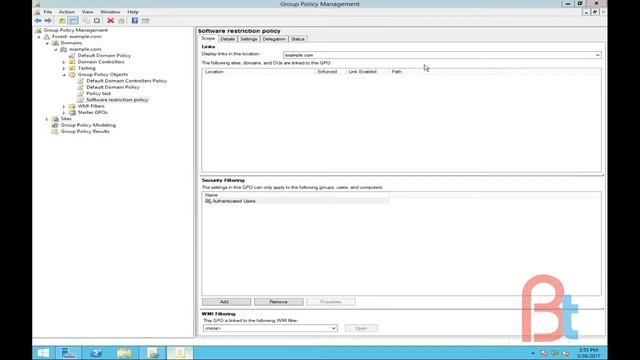Open the View menu

[87, 12]
